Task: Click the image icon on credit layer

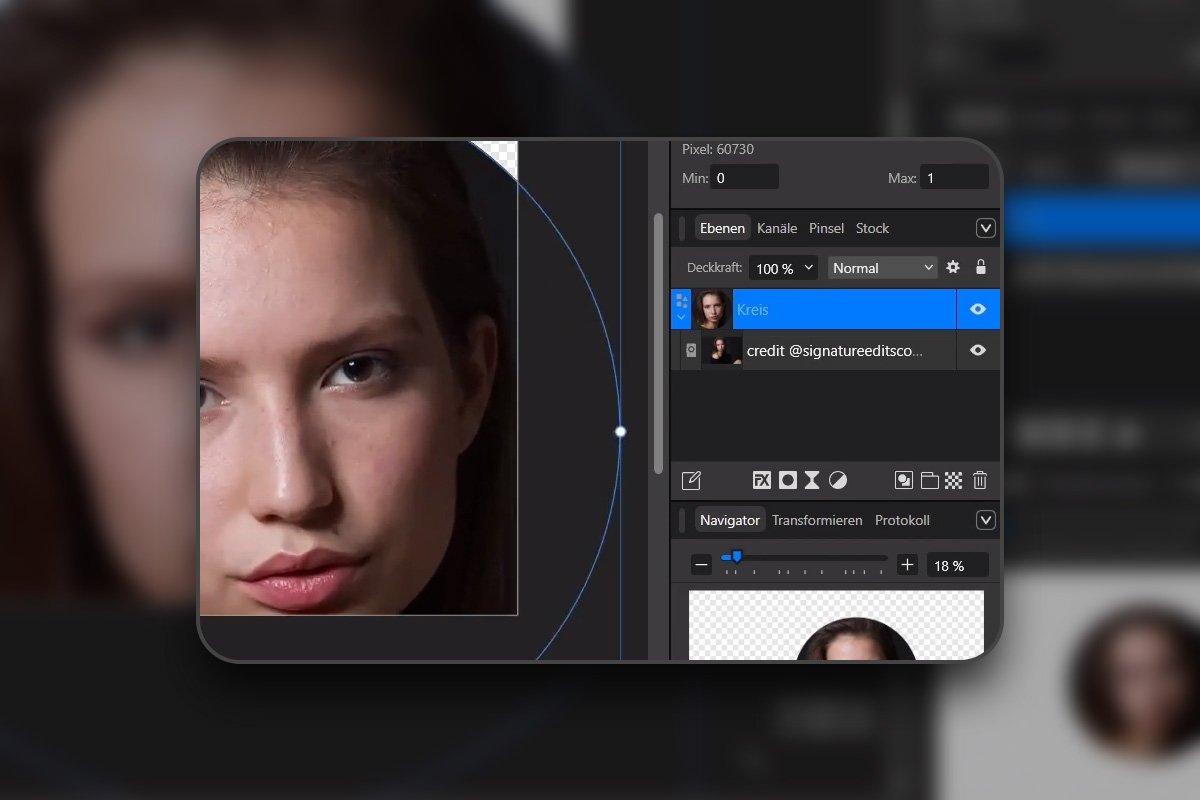Action: [x=690, y=350]
